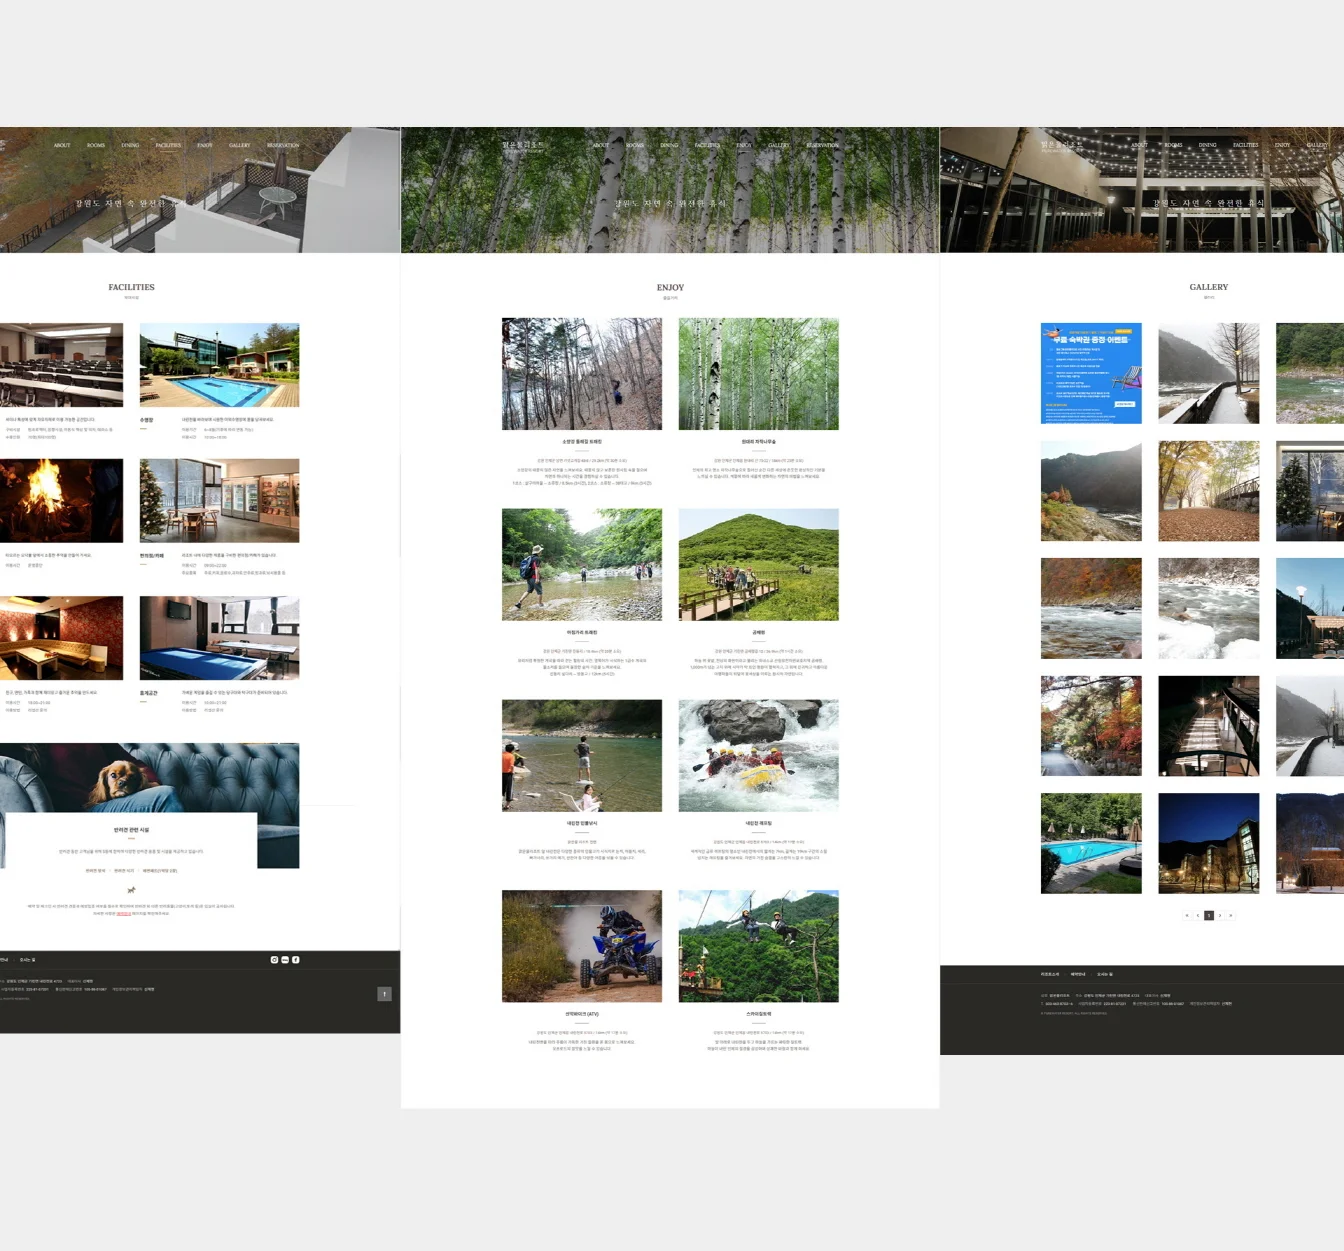Click ABOUT in the Gallery page menu
Screen dimensions: 1344x1251
click(1140, 145)
